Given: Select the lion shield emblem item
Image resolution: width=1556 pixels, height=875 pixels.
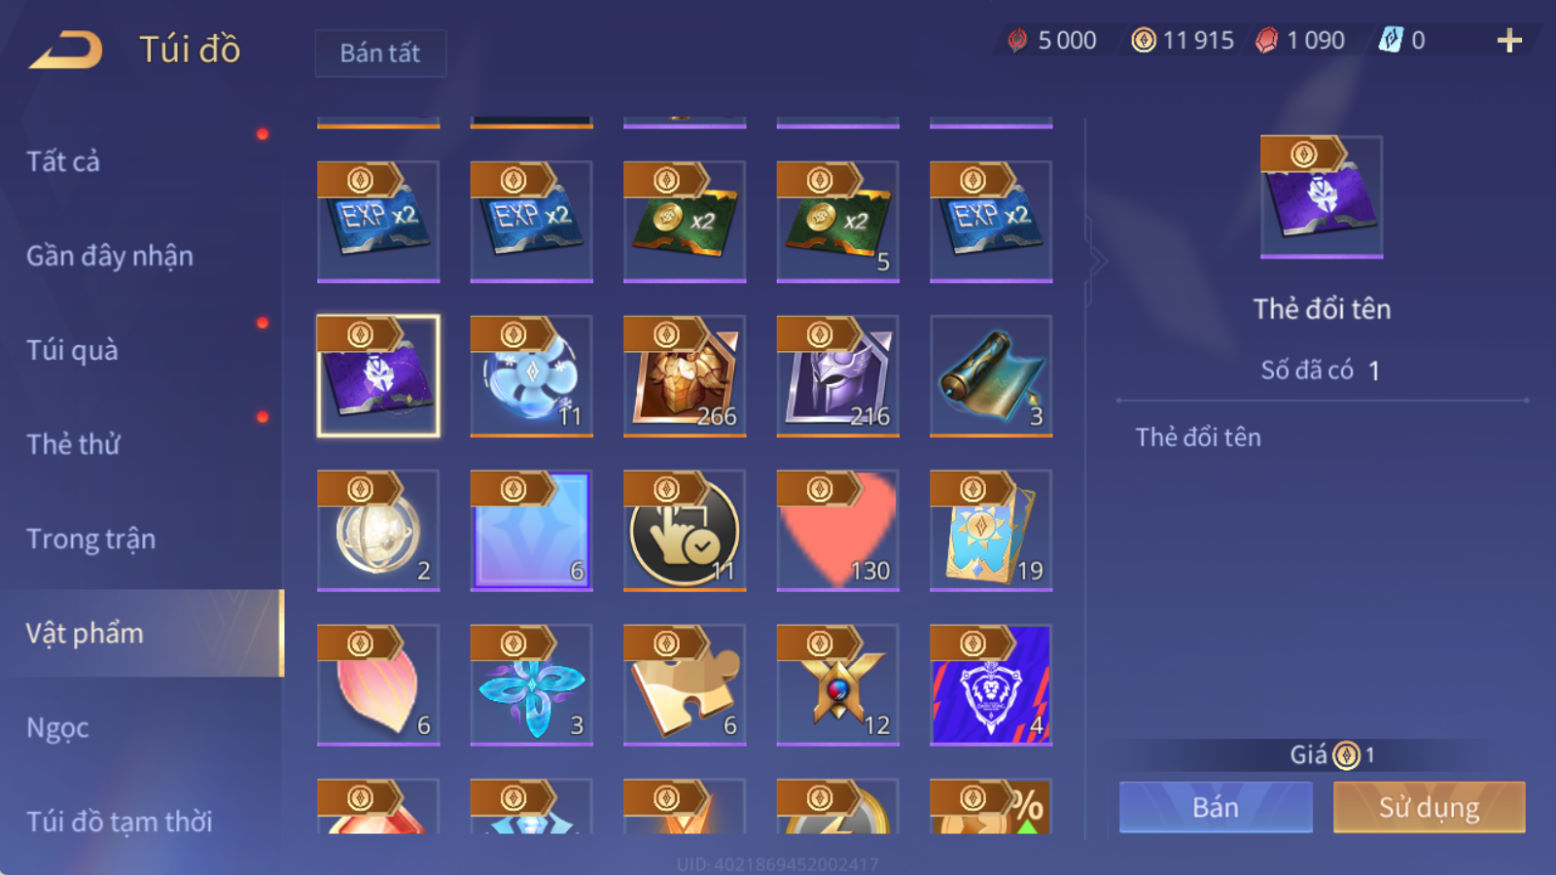Looking at the screenshot, I should click(x=991, y=685).
